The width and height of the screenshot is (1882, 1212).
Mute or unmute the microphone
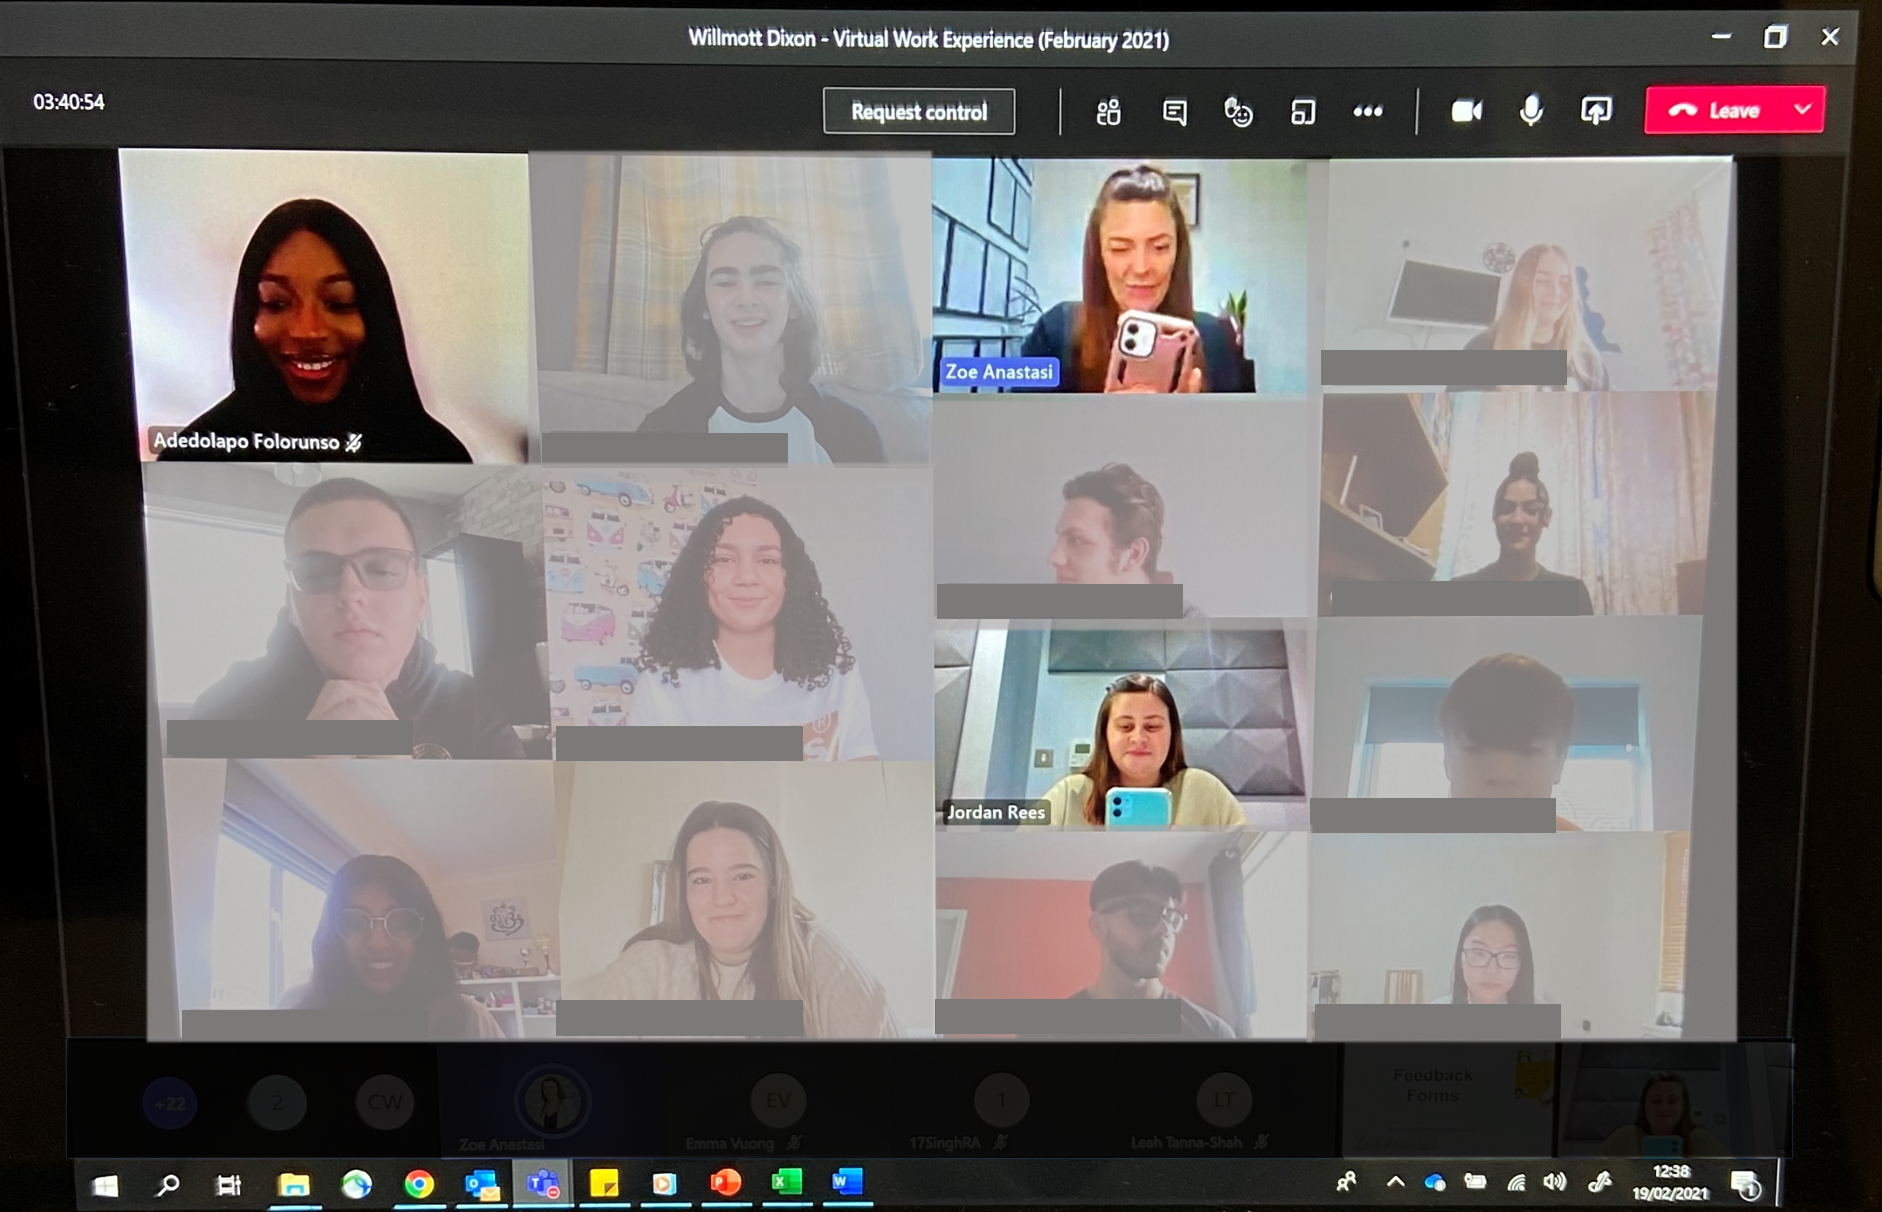click(1530, 111)
